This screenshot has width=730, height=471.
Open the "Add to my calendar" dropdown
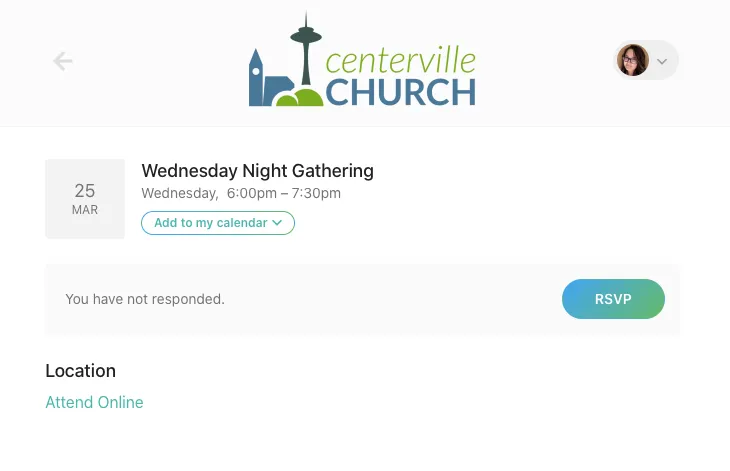tap(218, 223)
